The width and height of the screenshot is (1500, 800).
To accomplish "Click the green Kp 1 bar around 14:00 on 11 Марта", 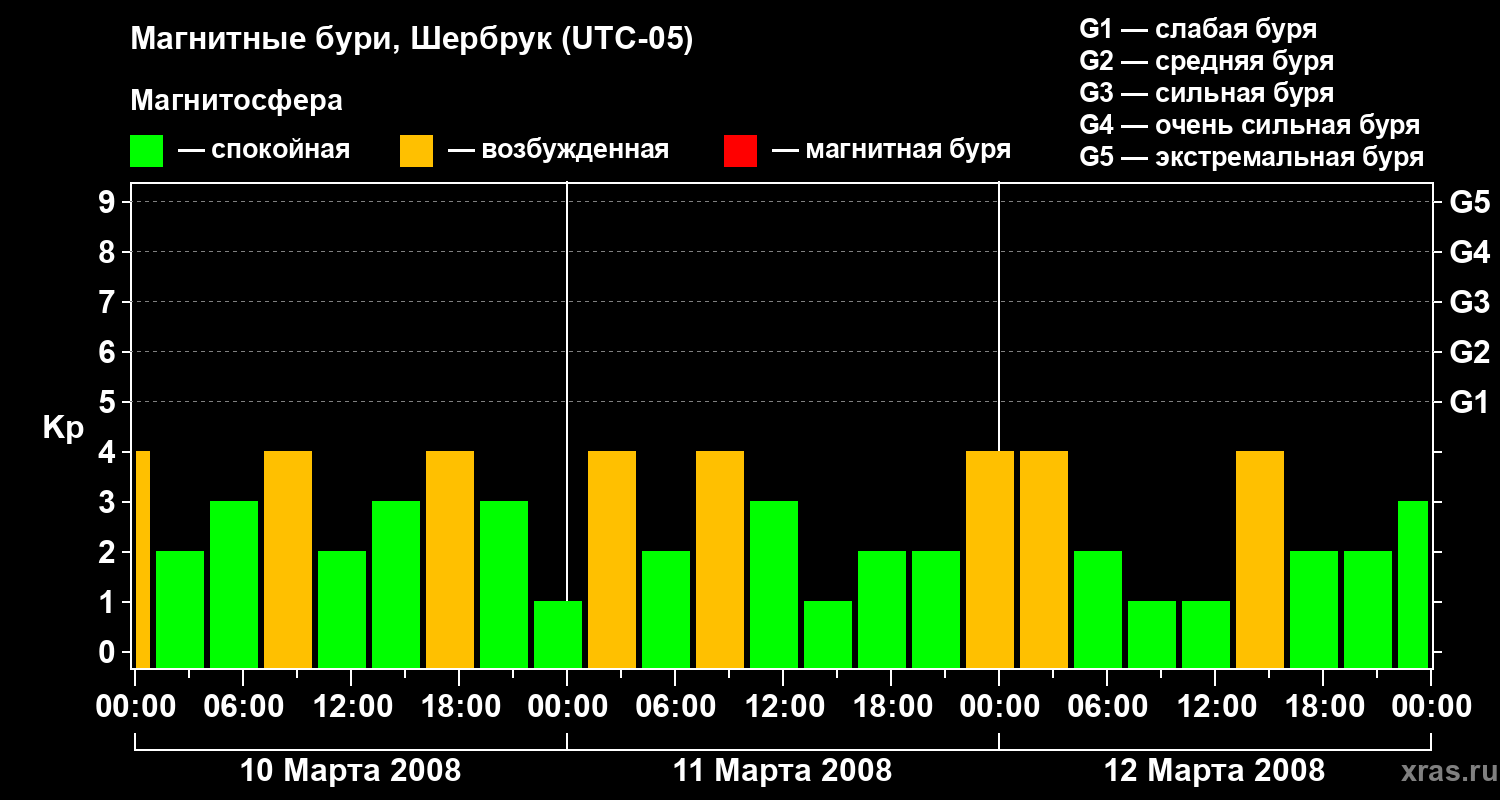I will pos(828,634).
